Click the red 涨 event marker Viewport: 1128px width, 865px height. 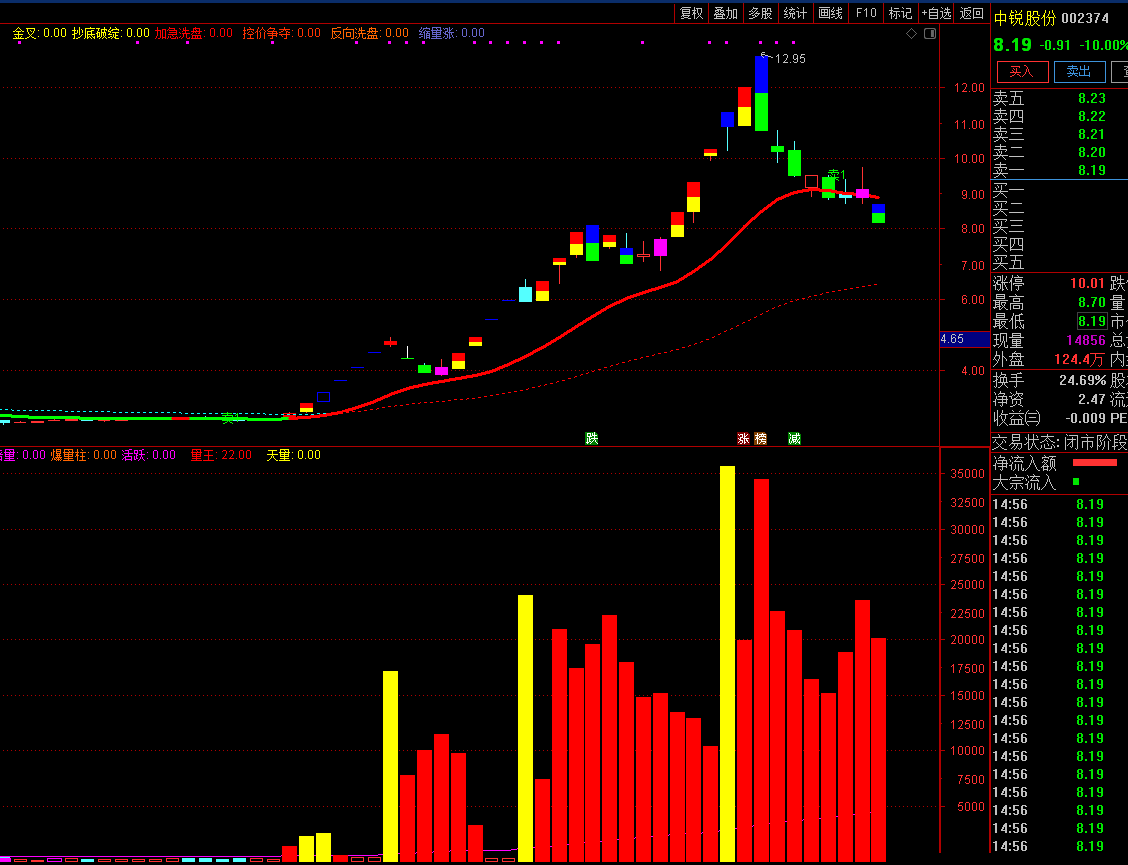[x=743, y=438]
